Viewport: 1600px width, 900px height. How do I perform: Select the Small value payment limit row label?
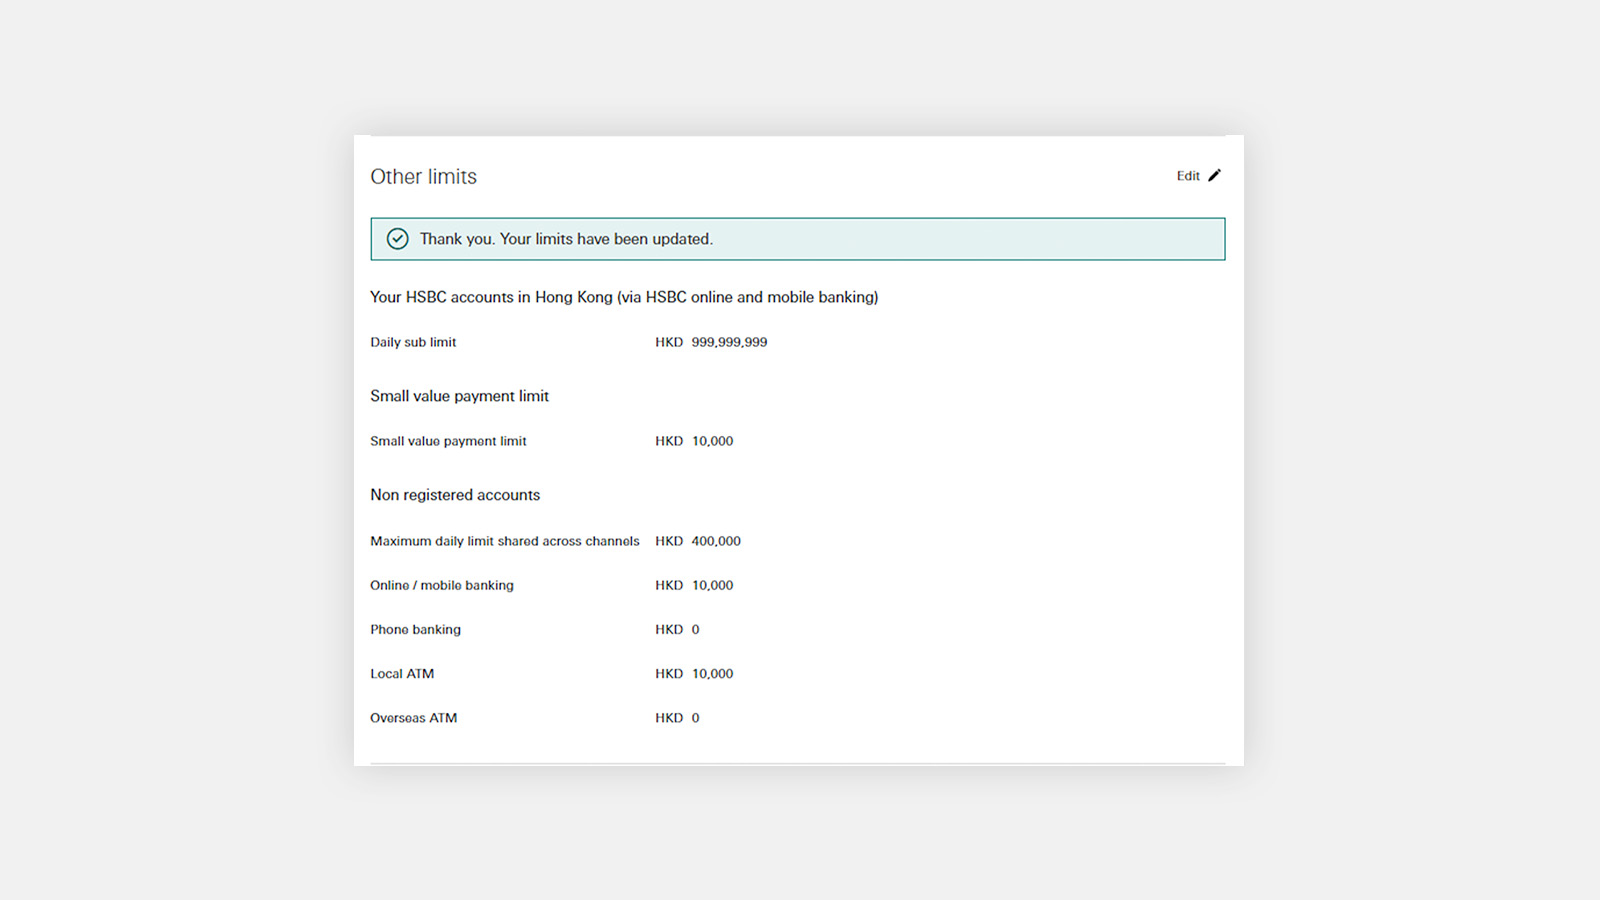448,441
